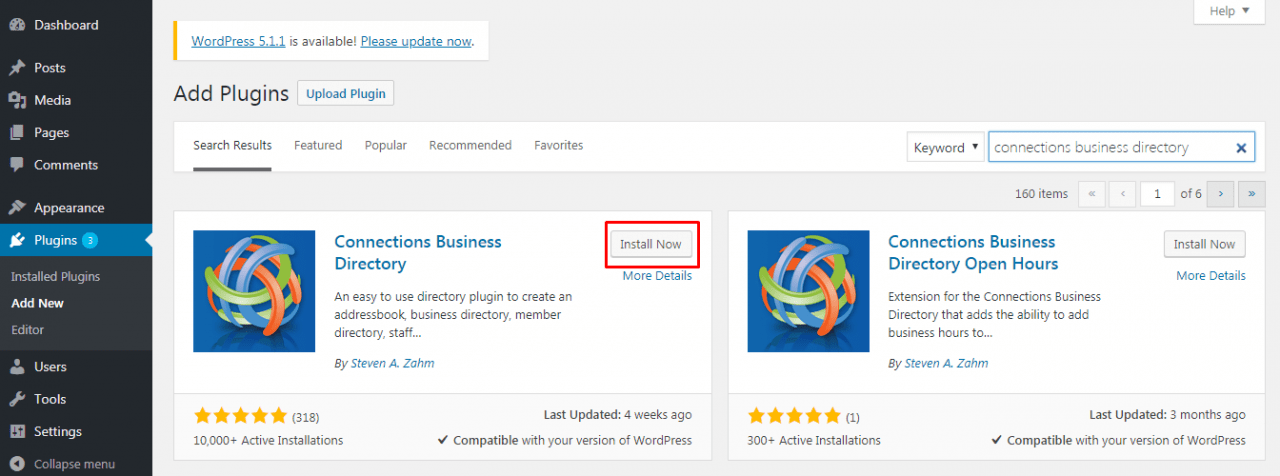Select Add New submenu item
Viewport: 1280px width, 476px height.
point(37,303)
